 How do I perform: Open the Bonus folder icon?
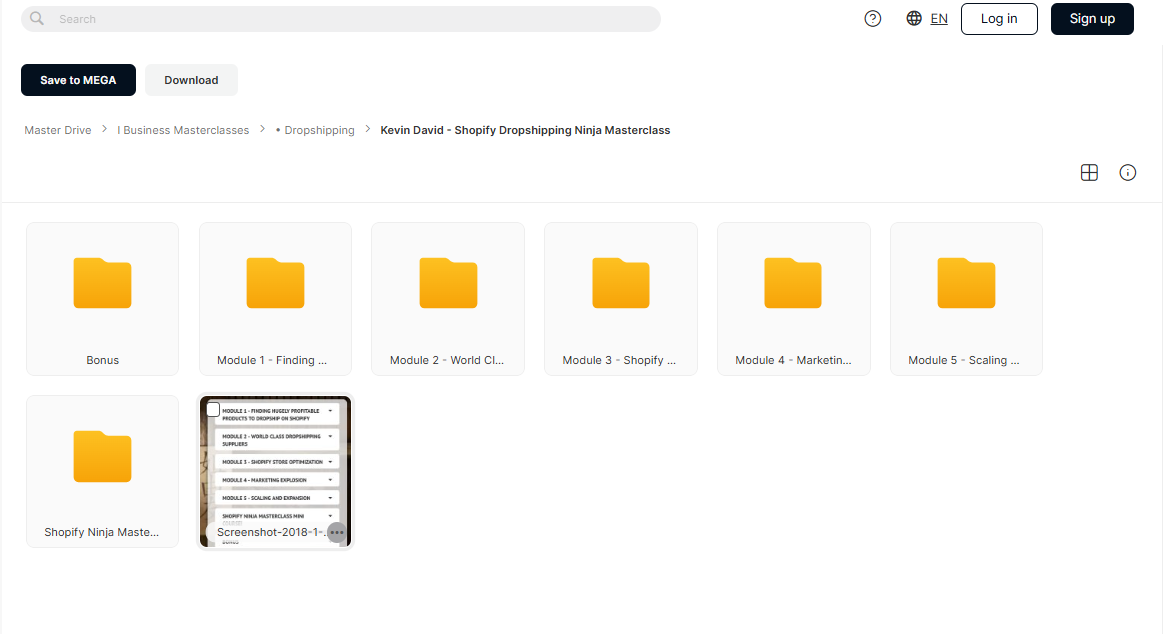click(x=102, y=283)
